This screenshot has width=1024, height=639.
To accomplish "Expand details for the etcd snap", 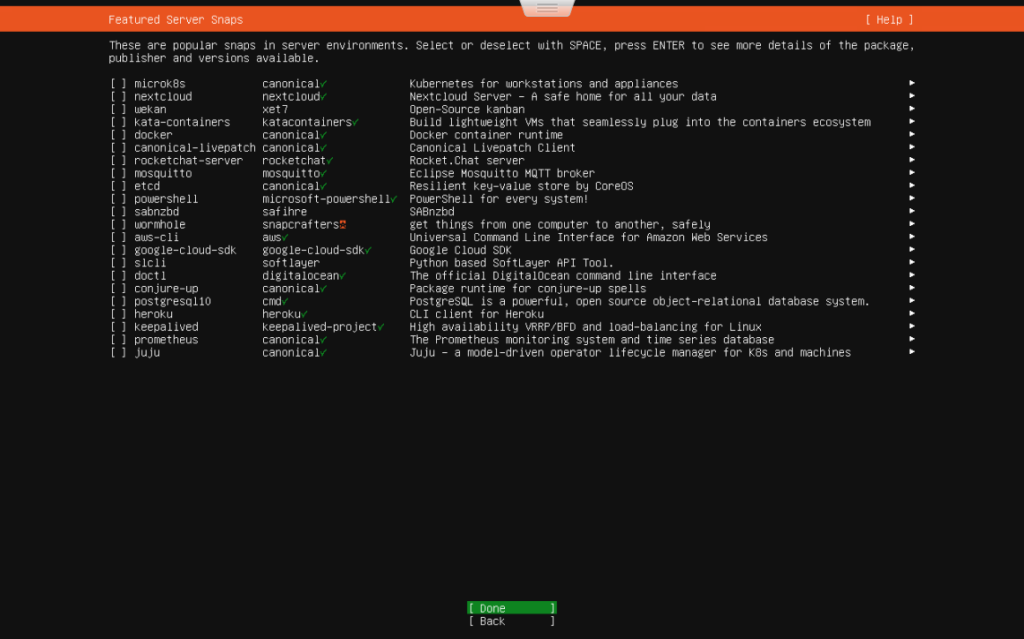I will [x=911, y=186].
